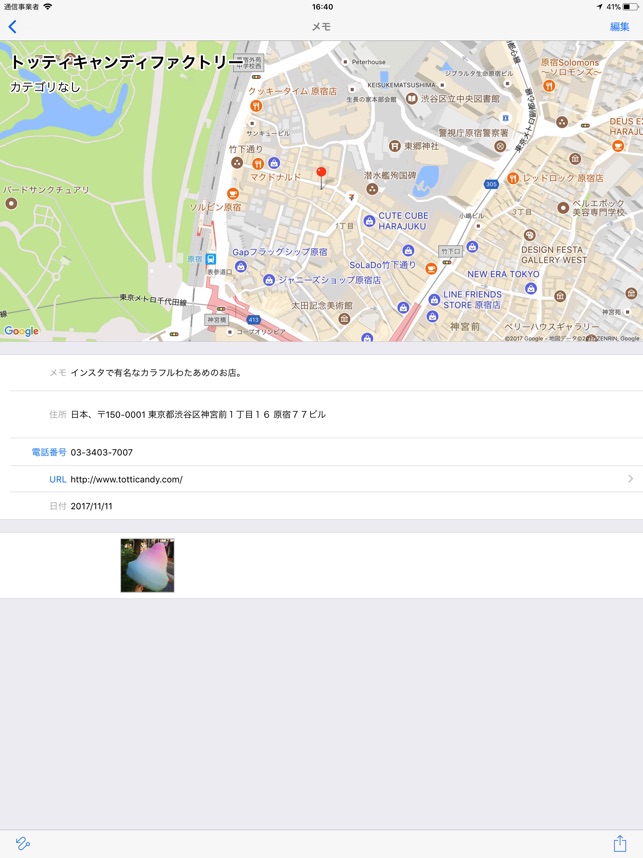Tap the カテゴリなし category label

pyautogui.click(x=45, y=86)
